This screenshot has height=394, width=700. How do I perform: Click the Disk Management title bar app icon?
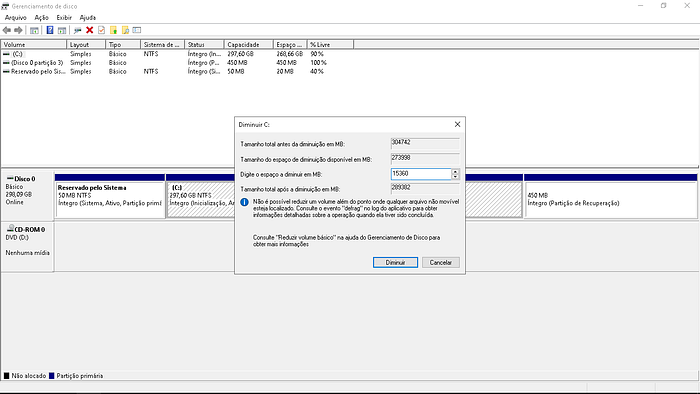pos(5,6)
